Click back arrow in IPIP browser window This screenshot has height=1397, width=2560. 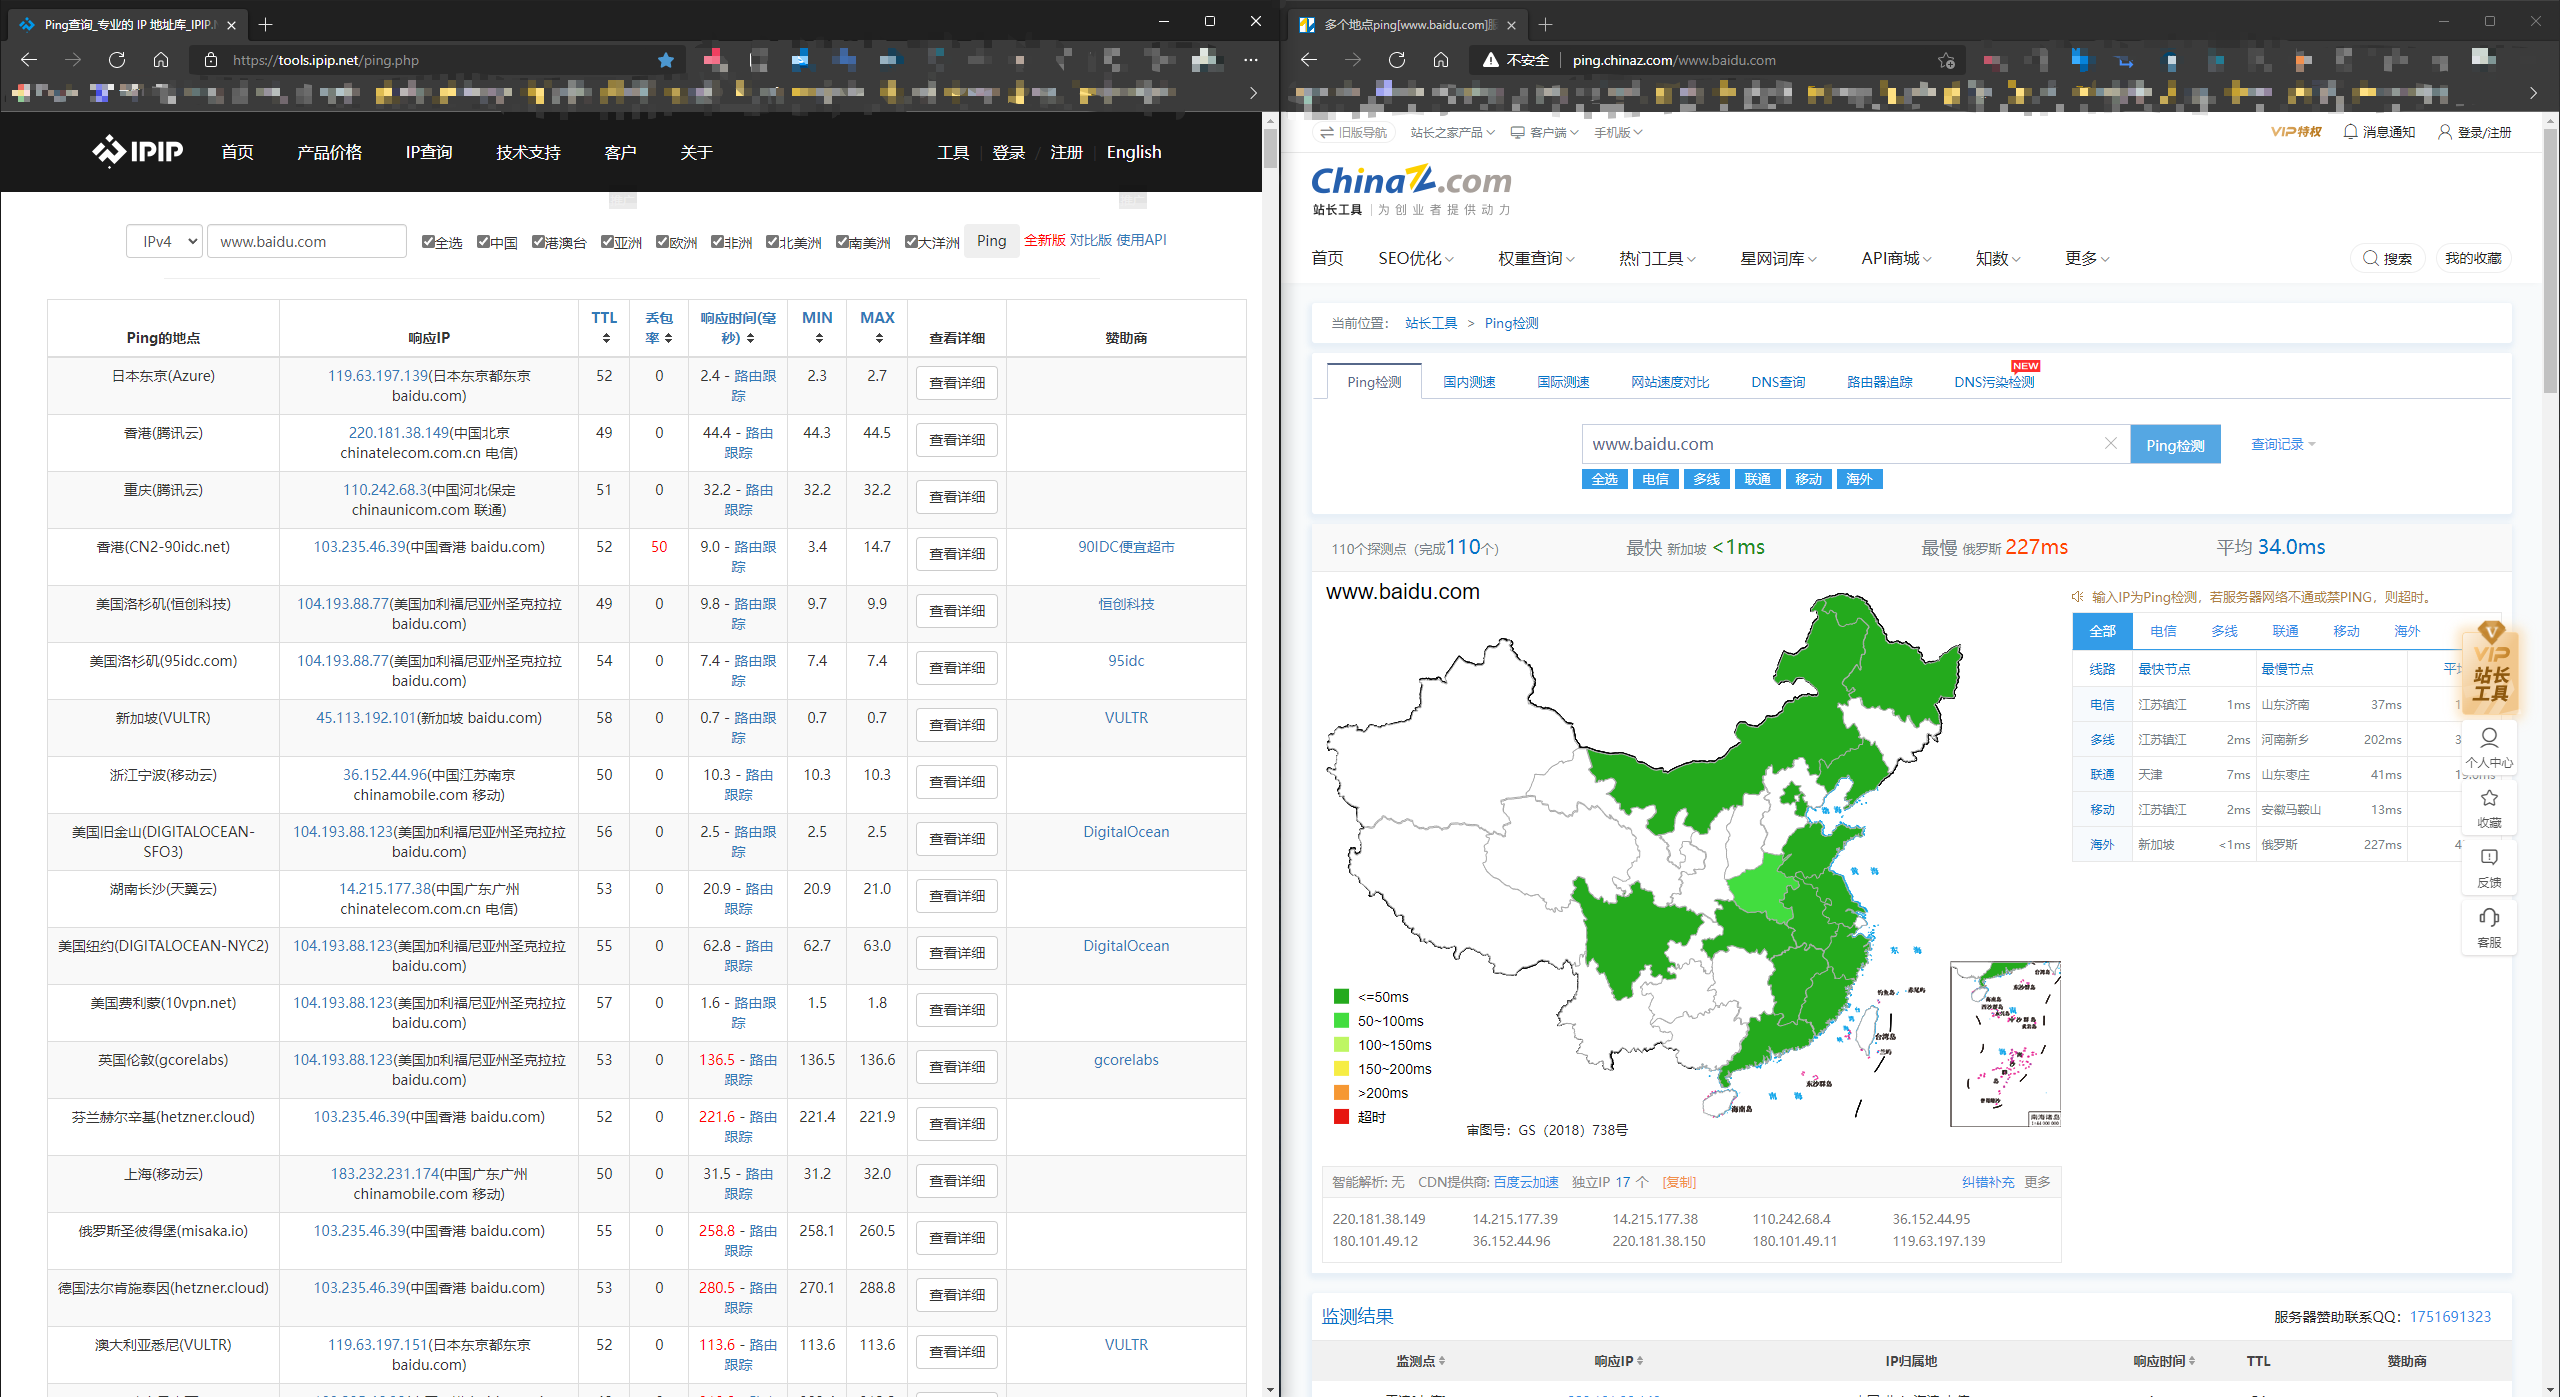pos(29,60)
